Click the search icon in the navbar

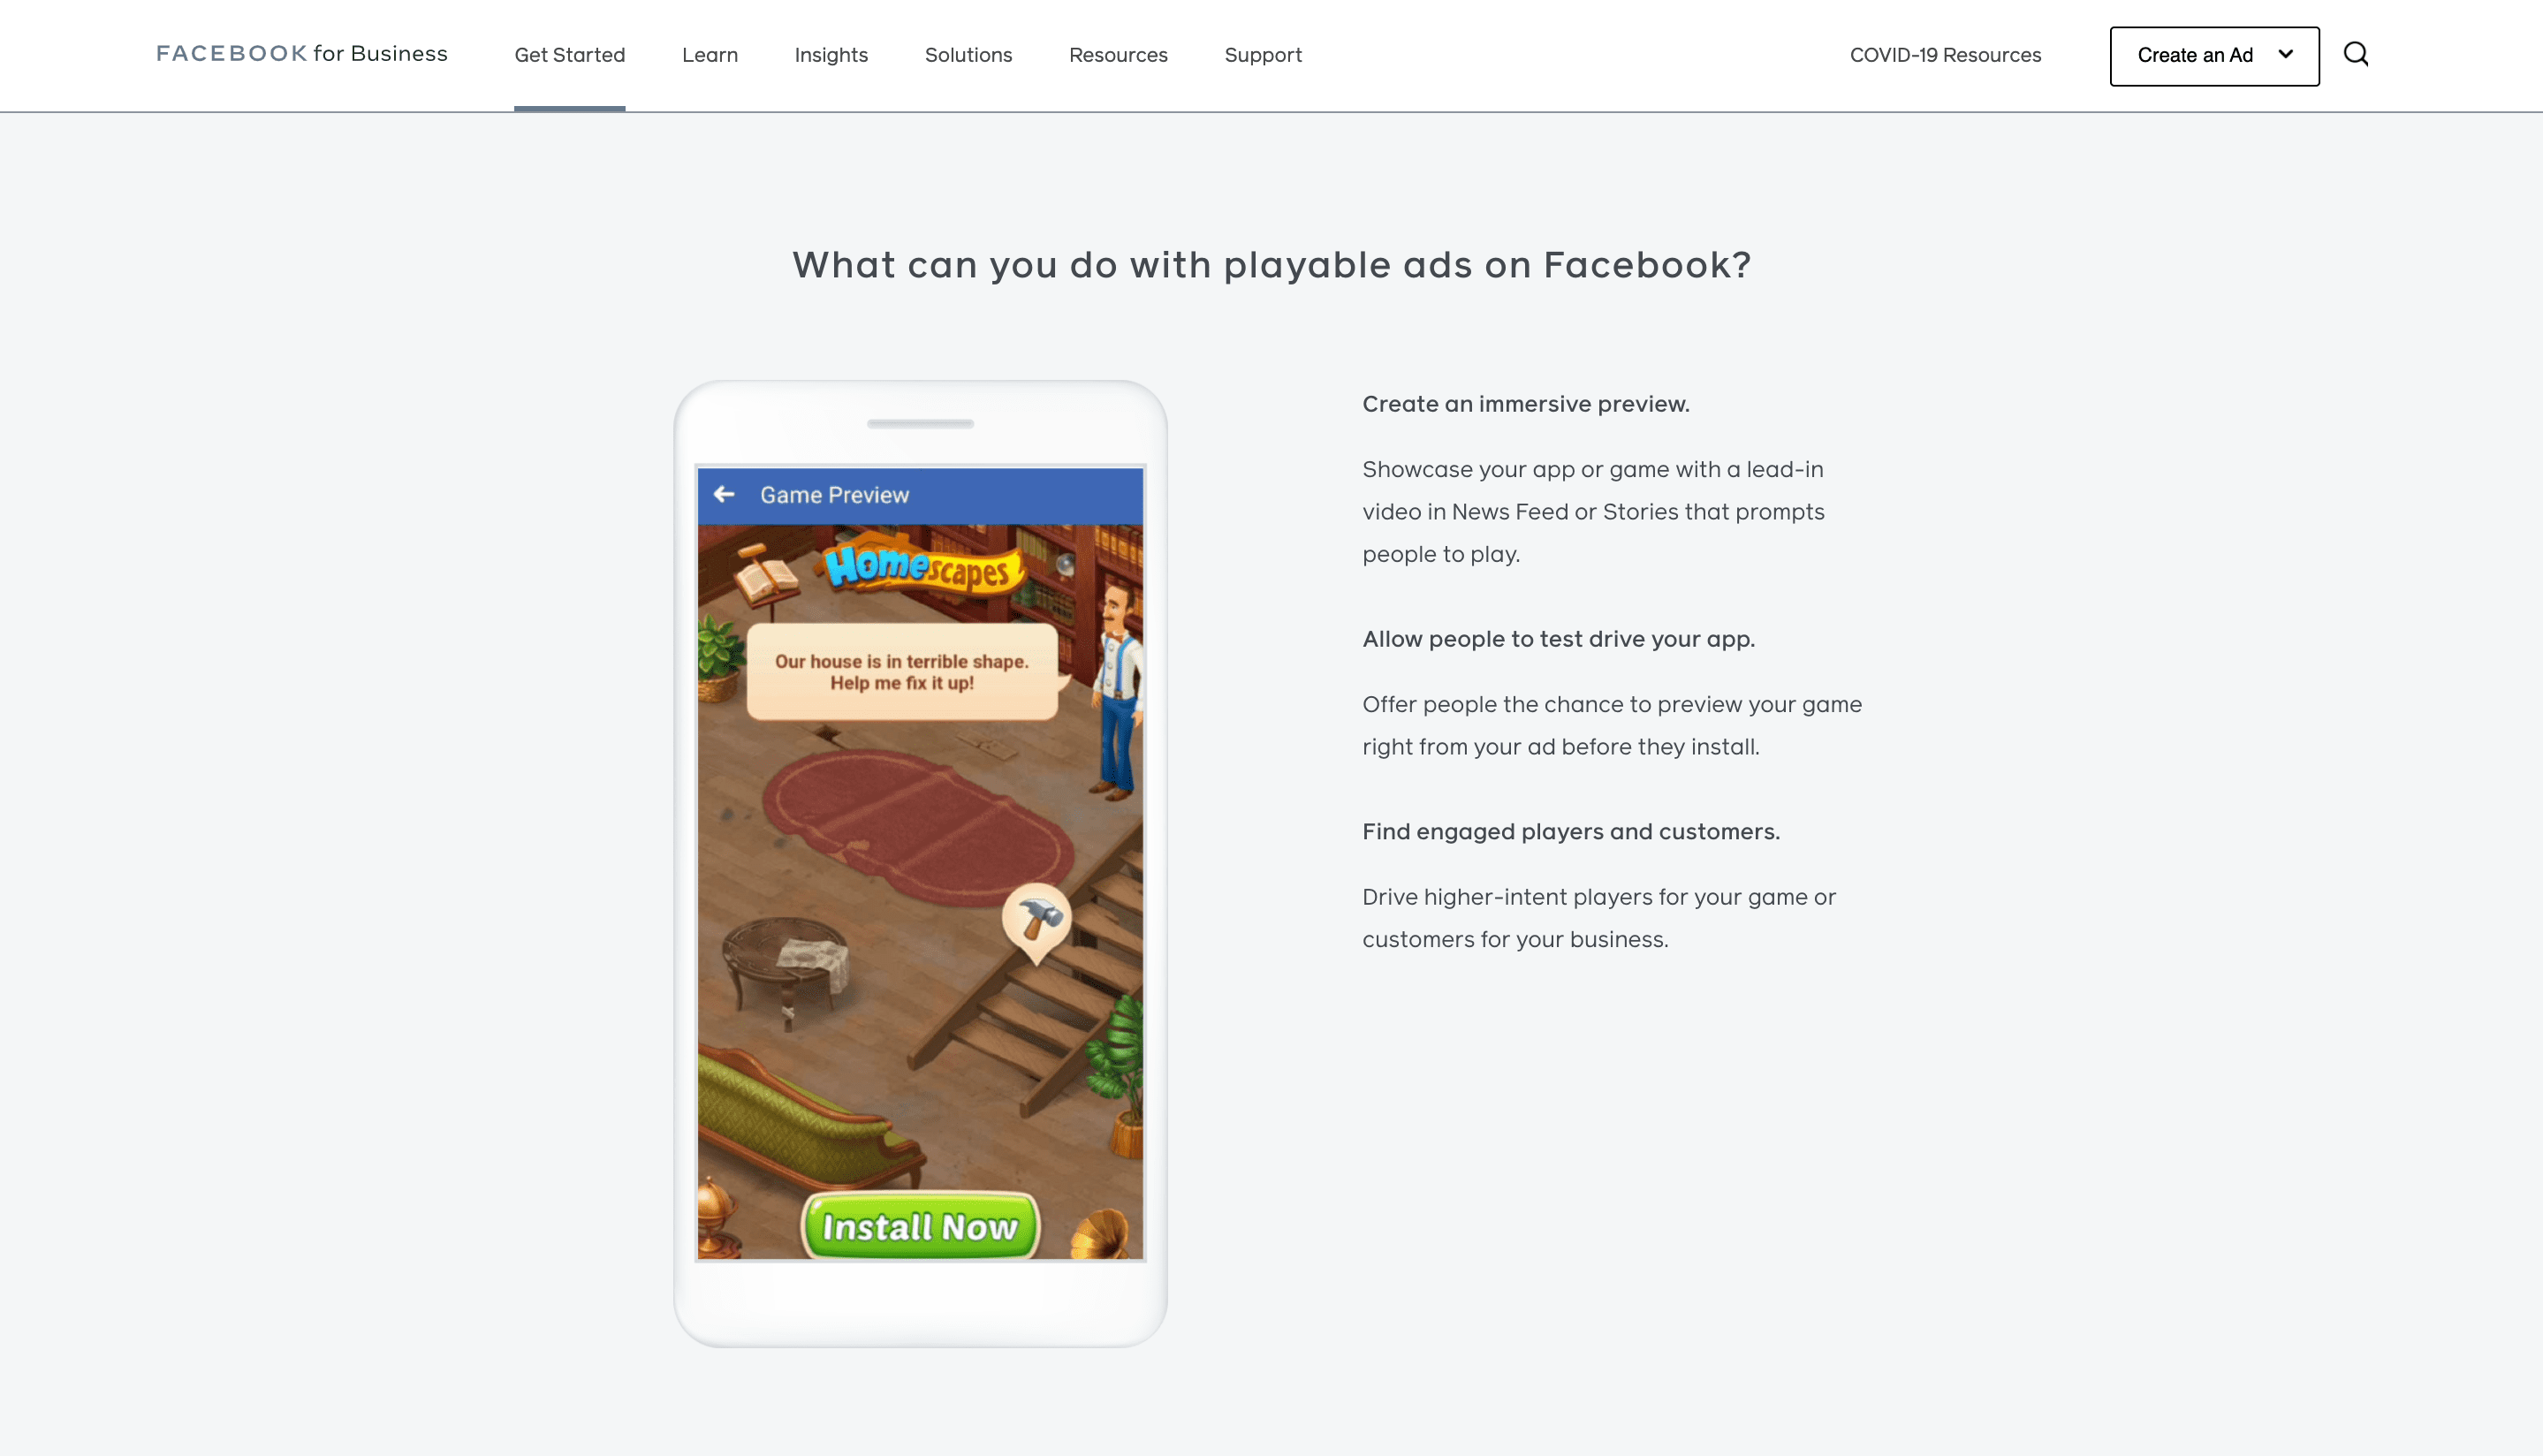point(2355,54)
